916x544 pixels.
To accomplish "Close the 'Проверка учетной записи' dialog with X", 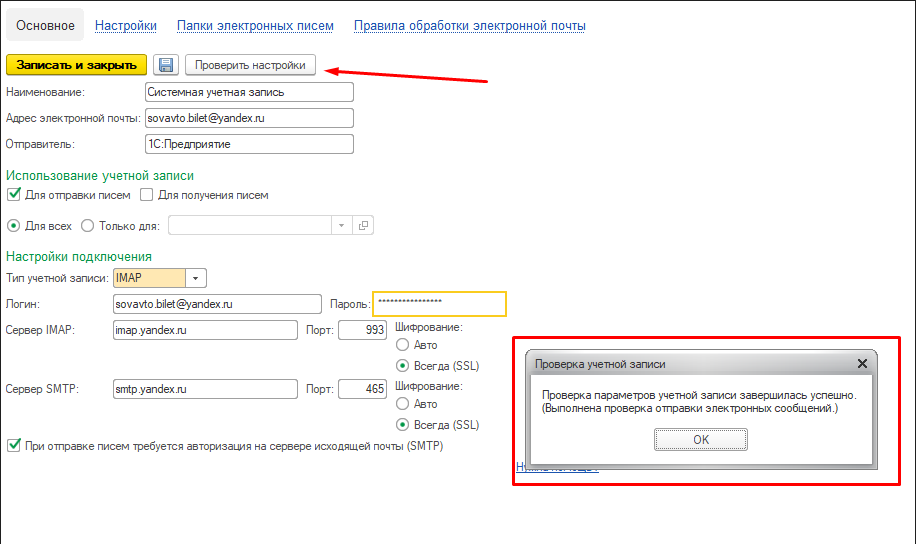I will point(862,365).
